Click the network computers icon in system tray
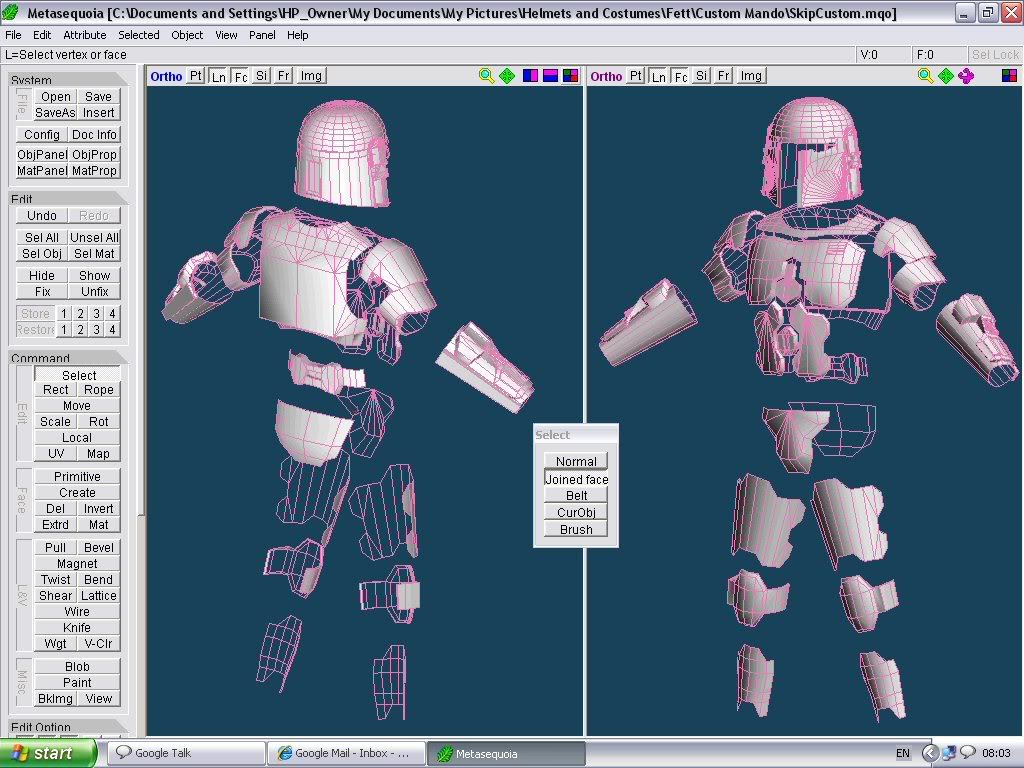The width and height of the screenshot is (1024, 768). point(949,753)
